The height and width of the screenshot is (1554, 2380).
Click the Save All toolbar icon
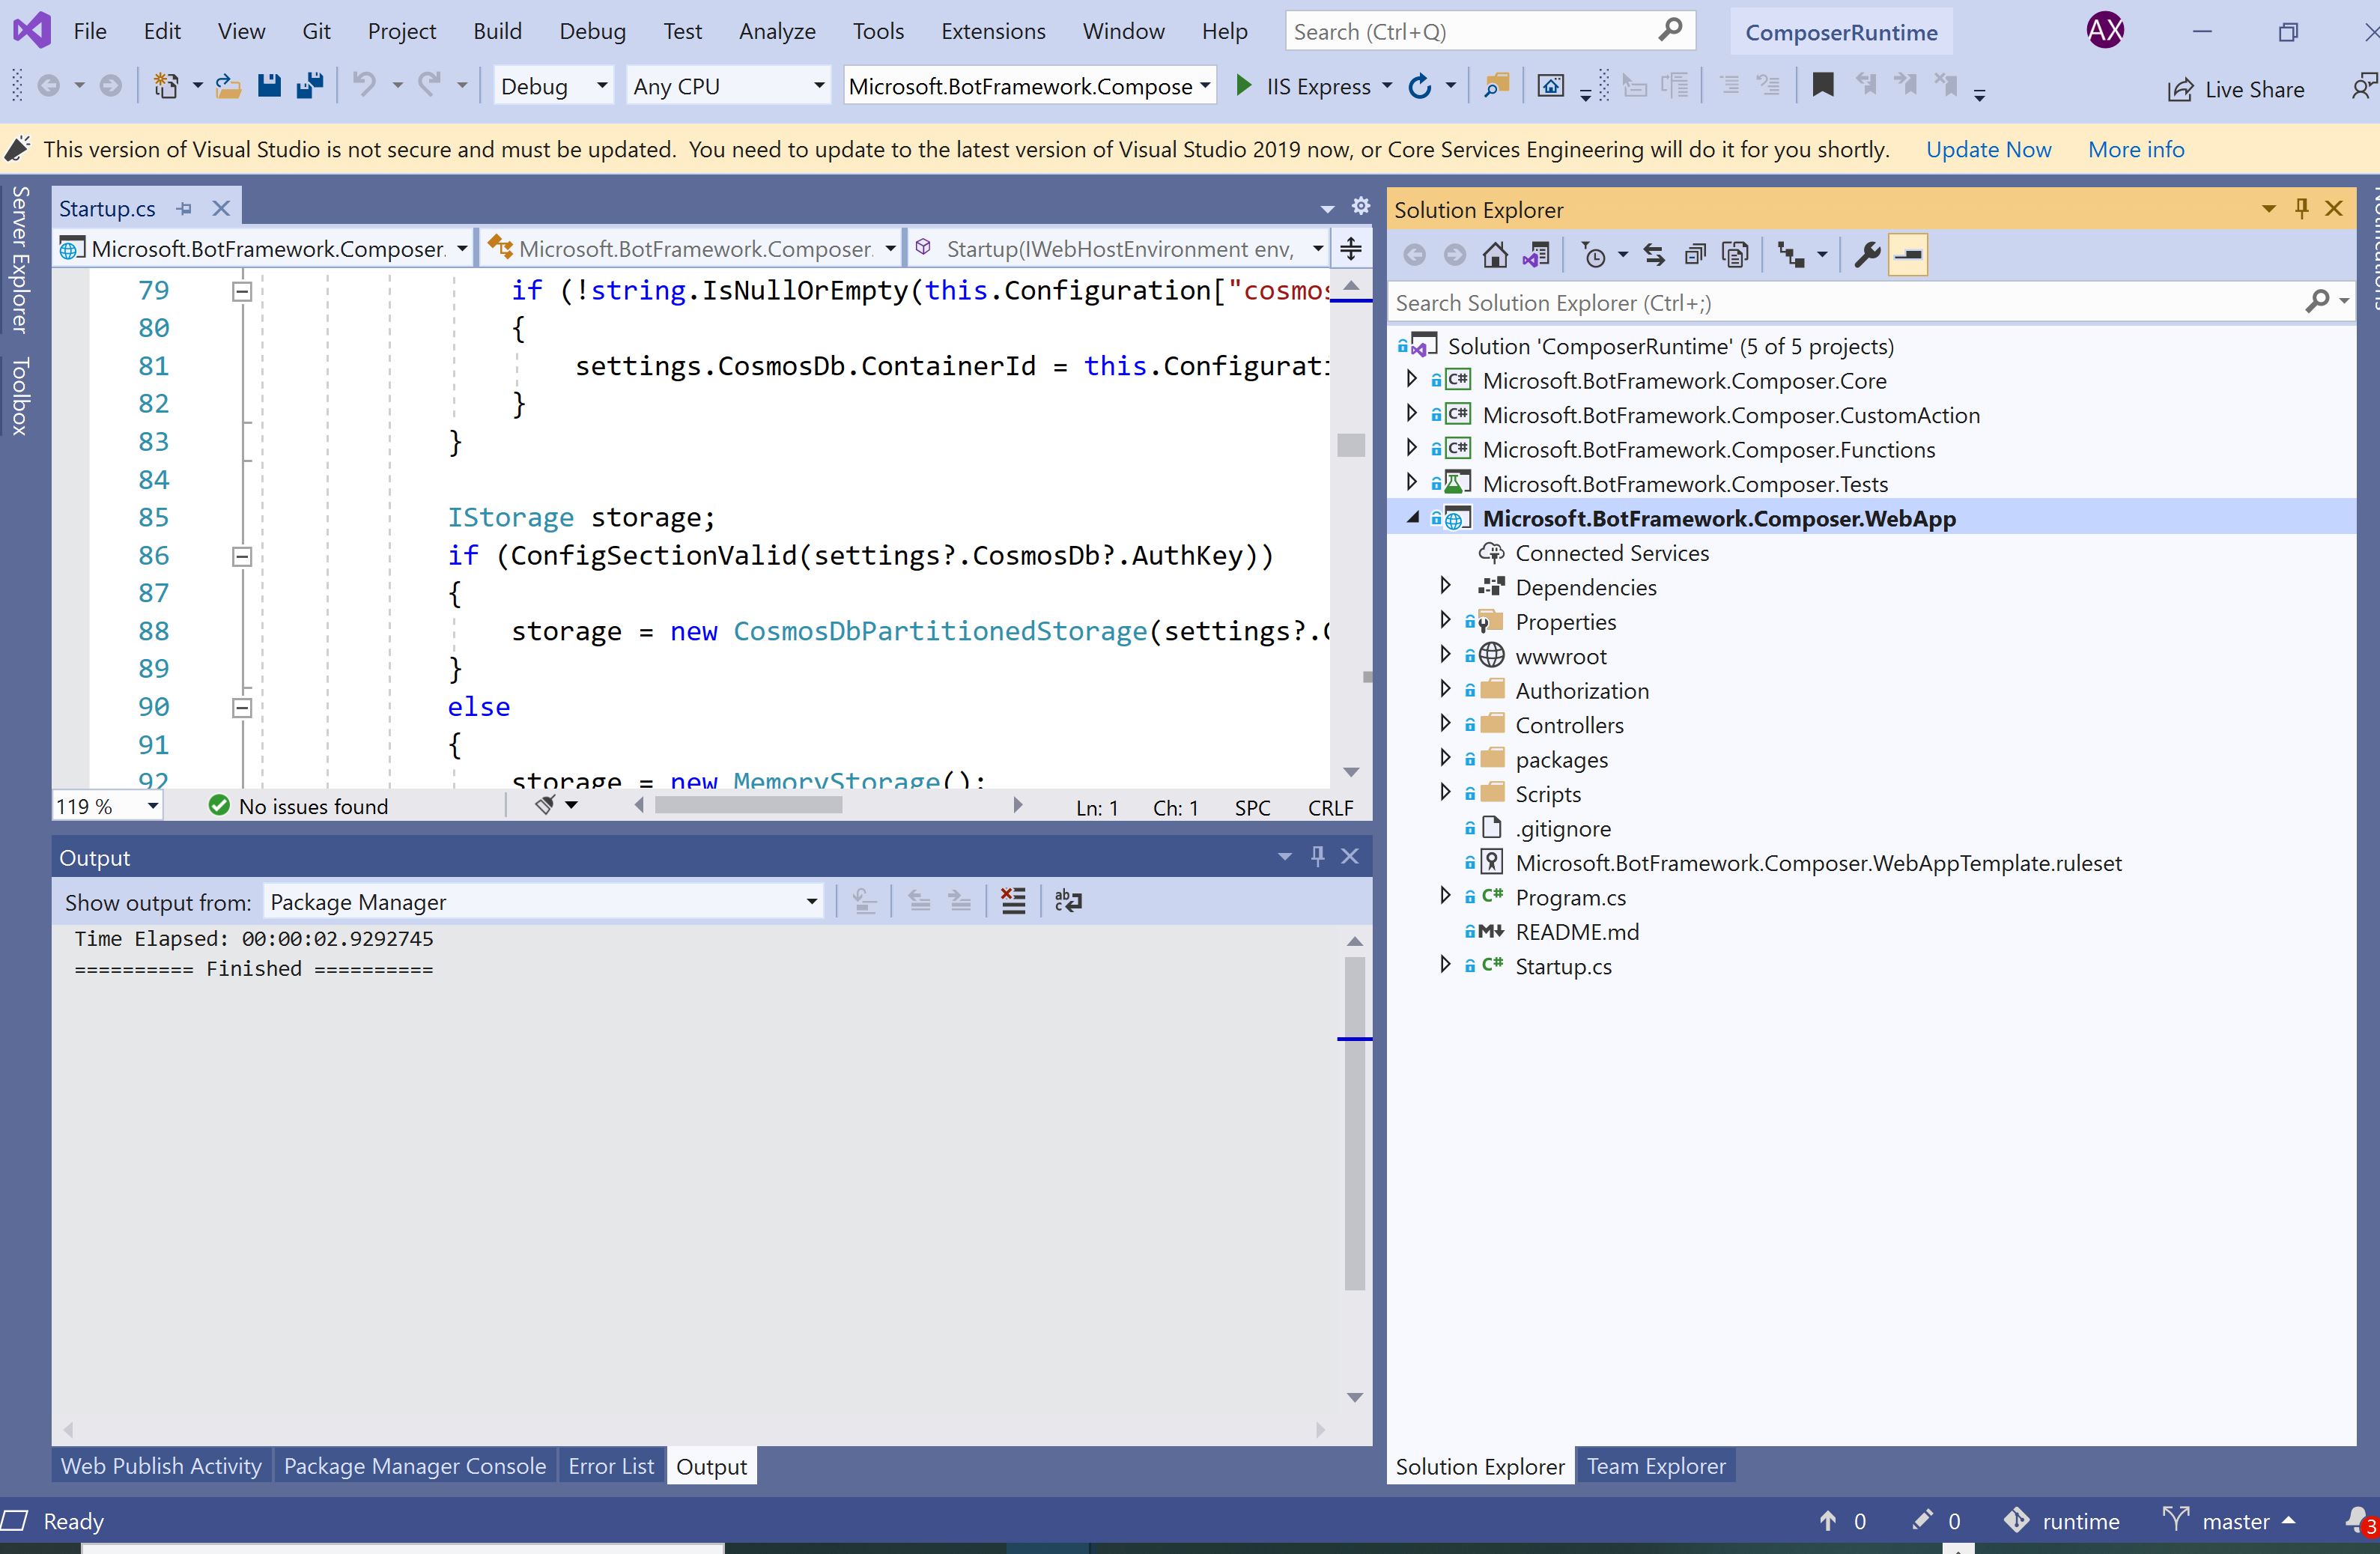point(310,86)
